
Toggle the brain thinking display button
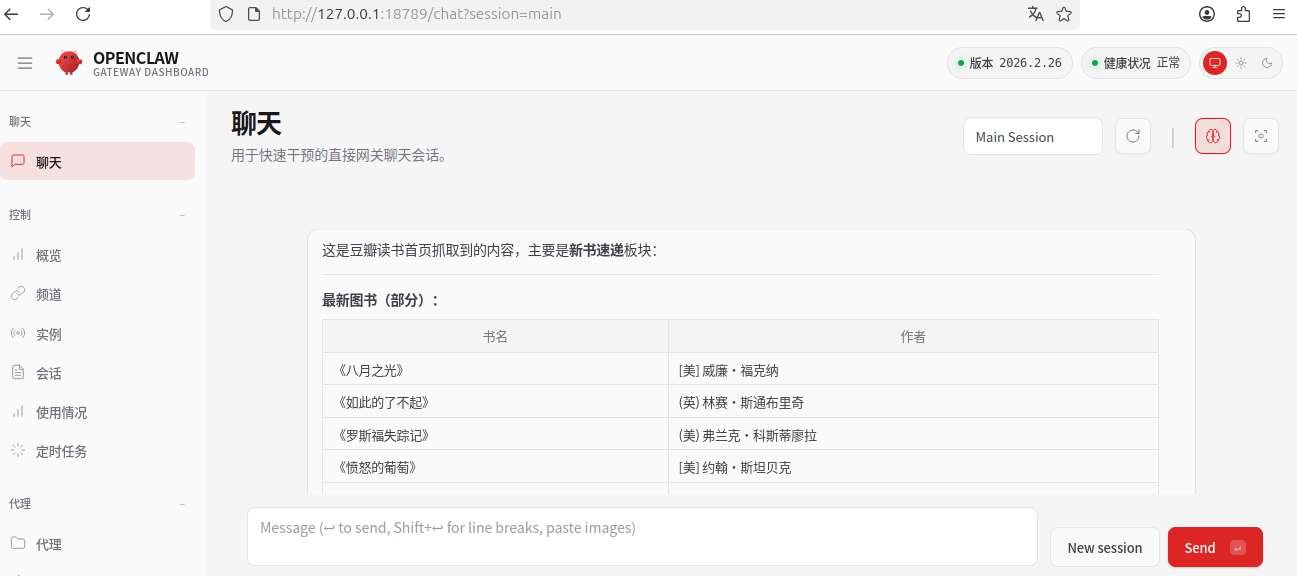(x=1213, y=136)
